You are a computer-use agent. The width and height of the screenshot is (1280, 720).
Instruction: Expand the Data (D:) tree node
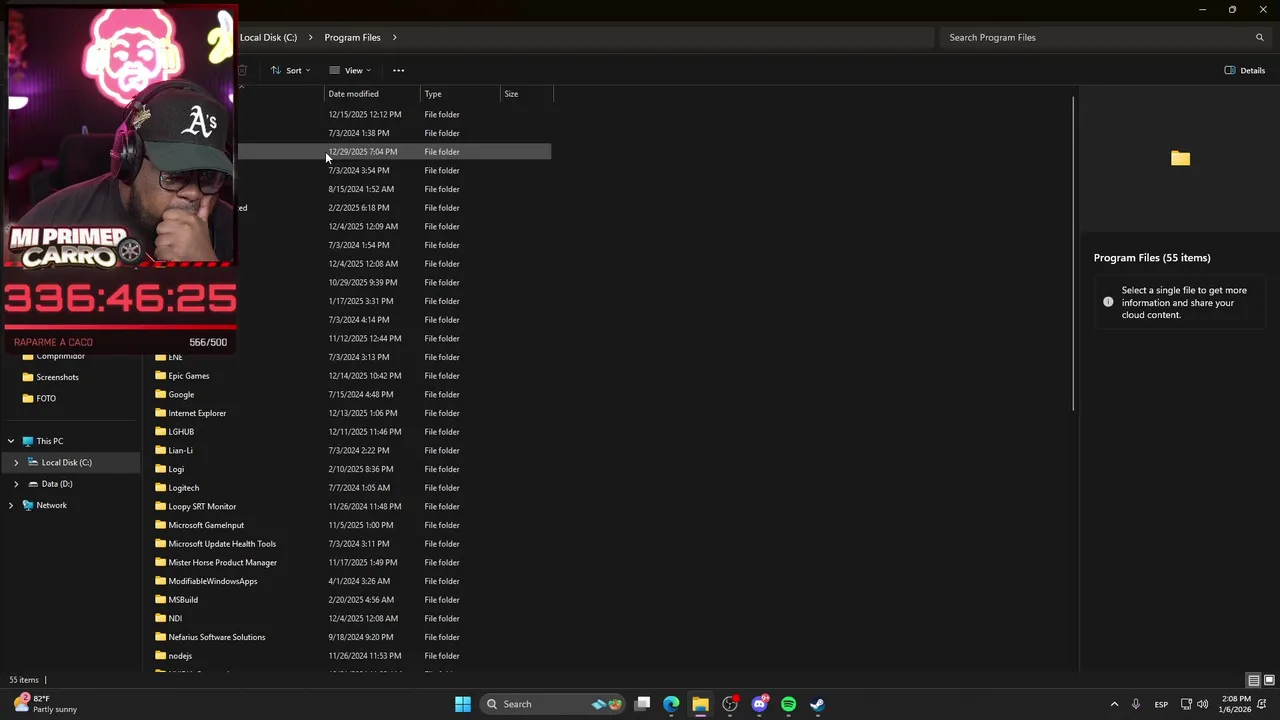(16, 484)
